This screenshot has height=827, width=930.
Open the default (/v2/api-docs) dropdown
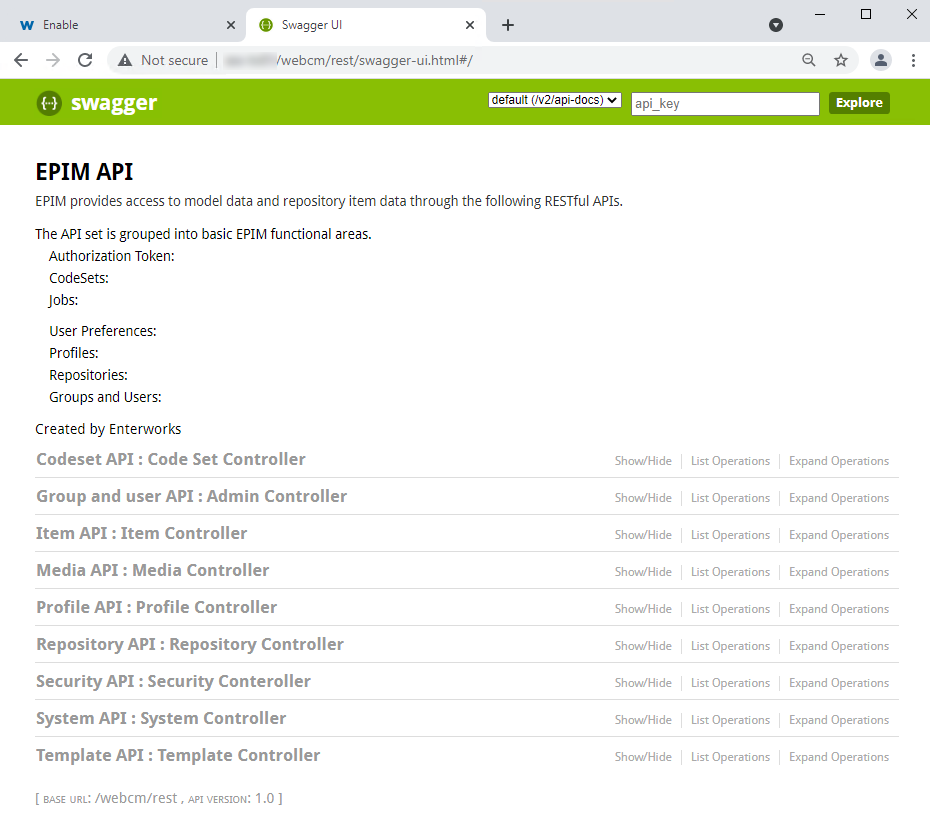click(x=554, y=100)
